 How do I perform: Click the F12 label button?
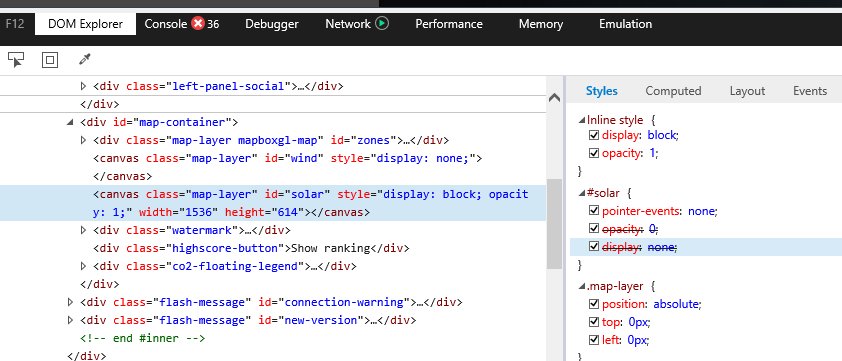click(x=15, y=24)
